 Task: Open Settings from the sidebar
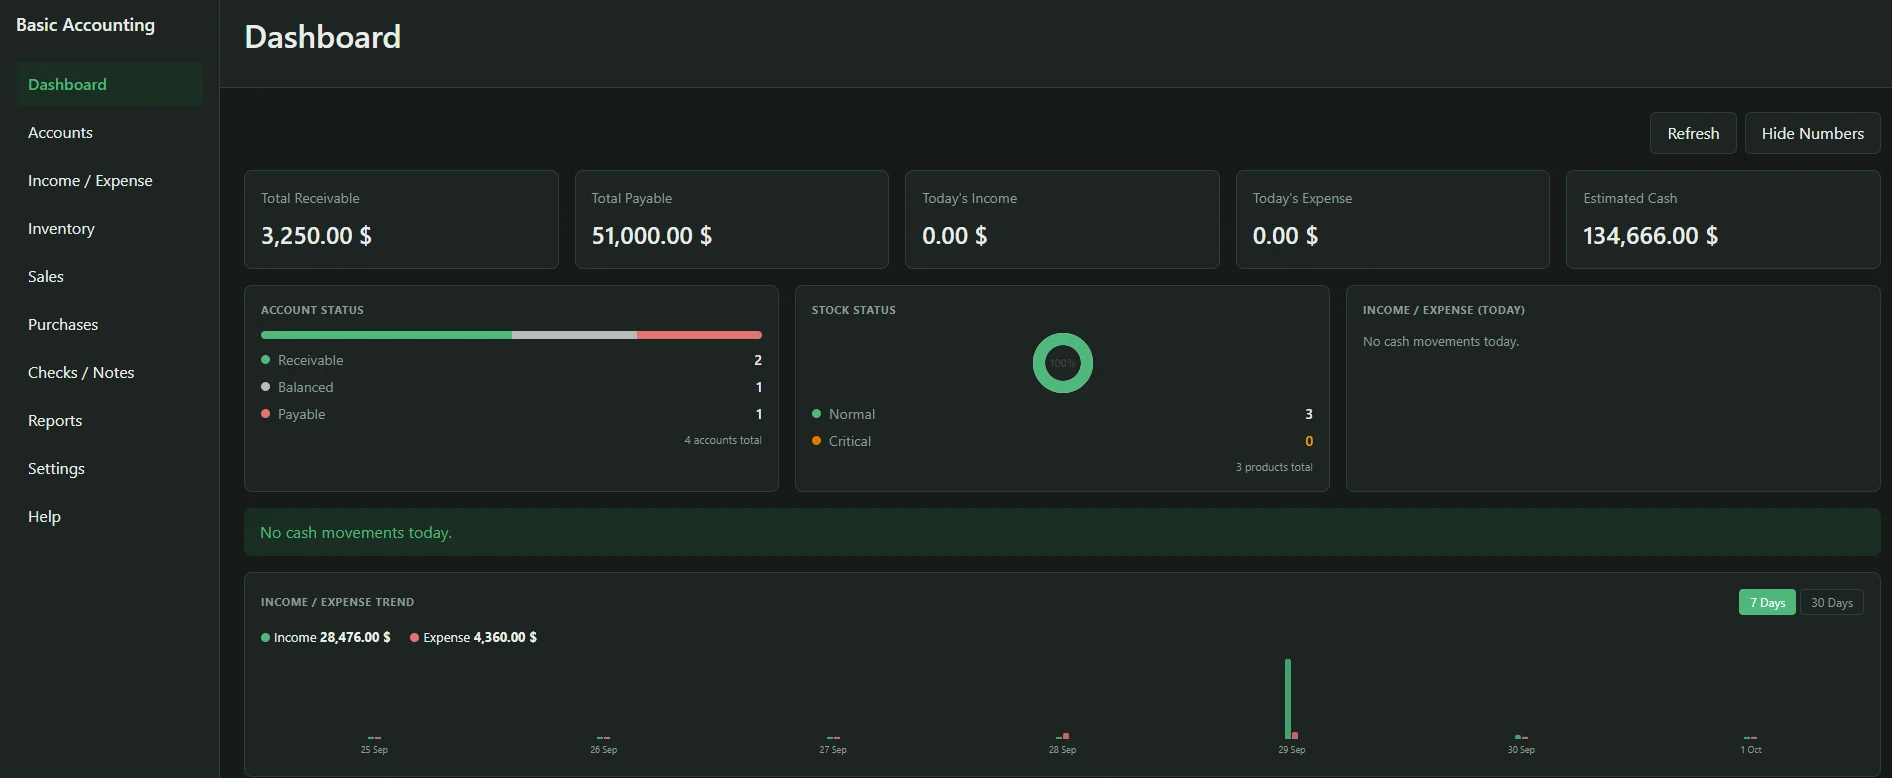109,469
